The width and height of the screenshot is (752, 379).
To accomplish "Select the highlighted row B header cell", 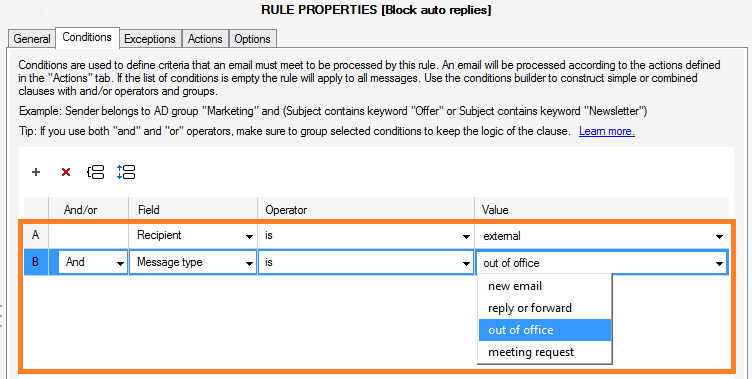I will (35, 262).
